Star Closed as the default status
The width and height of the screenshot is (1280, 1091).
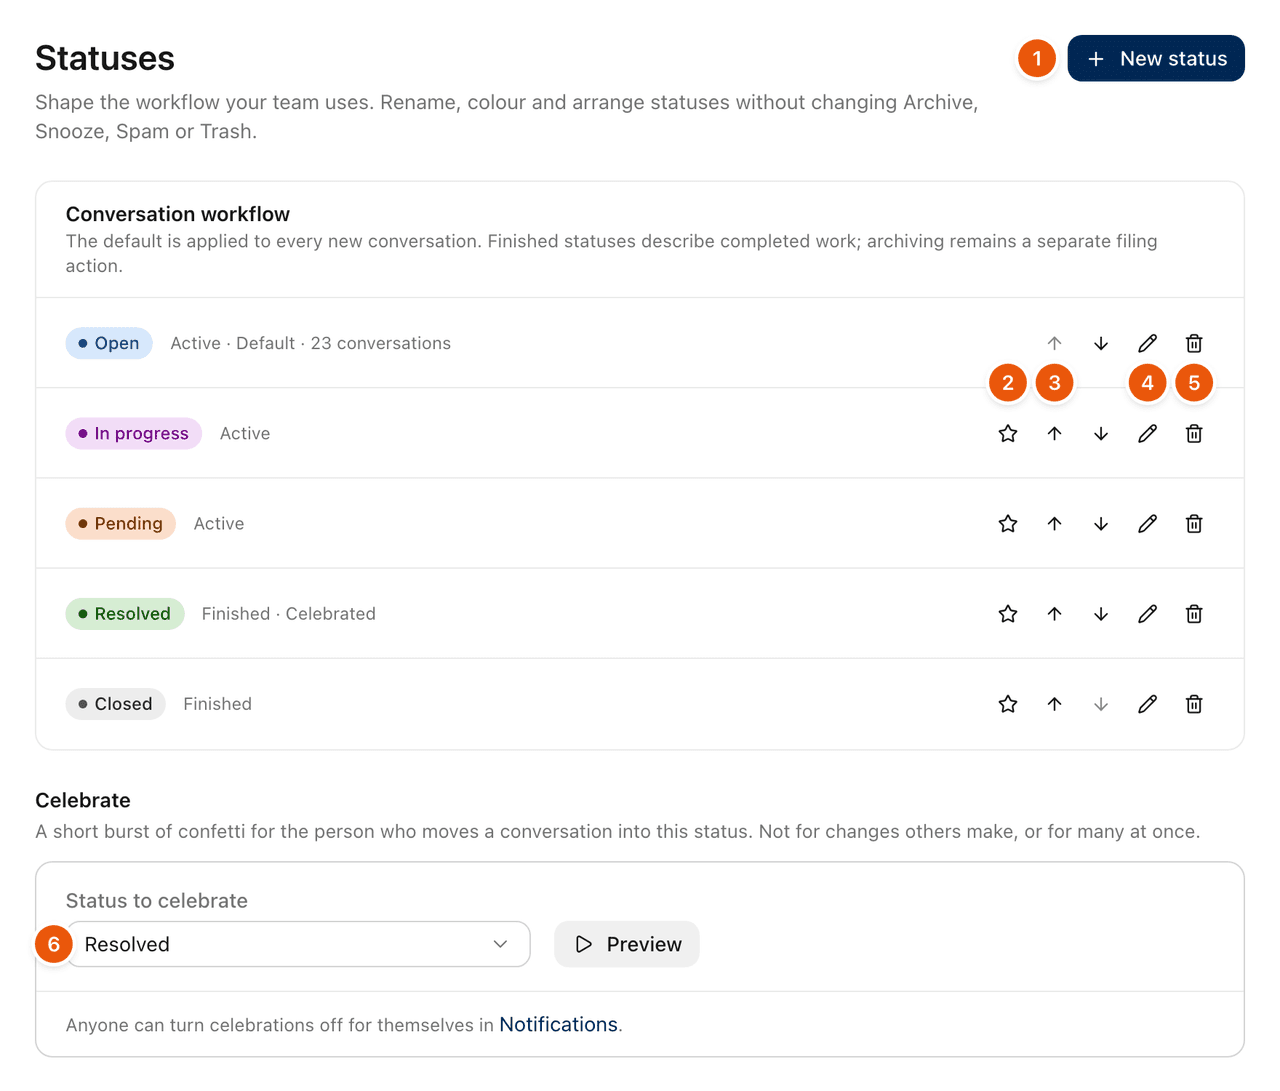[1008, 704]
